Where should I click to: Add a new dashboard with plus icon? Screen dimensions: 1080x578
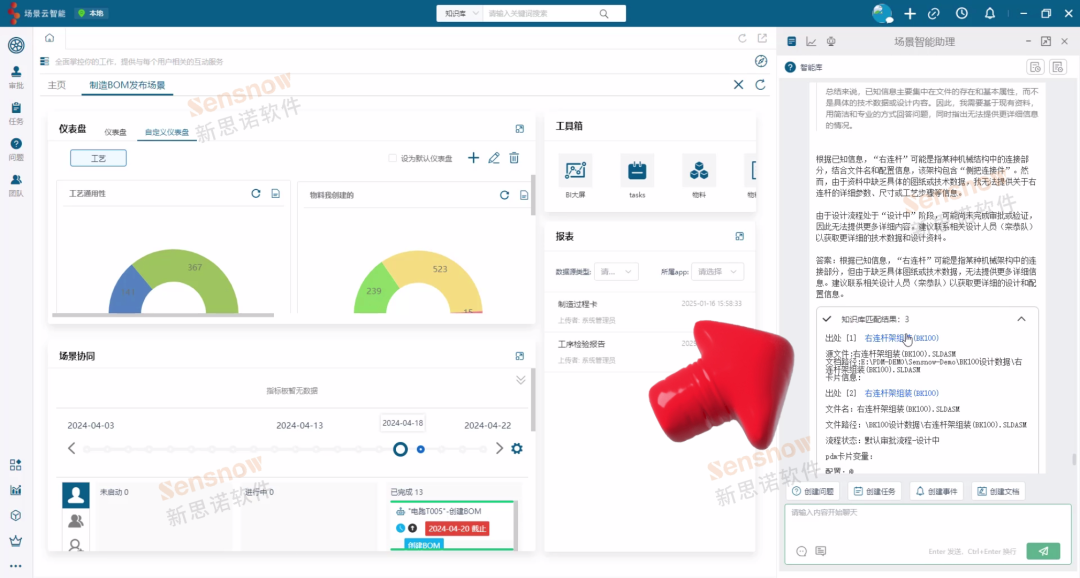tap(474, 158)
